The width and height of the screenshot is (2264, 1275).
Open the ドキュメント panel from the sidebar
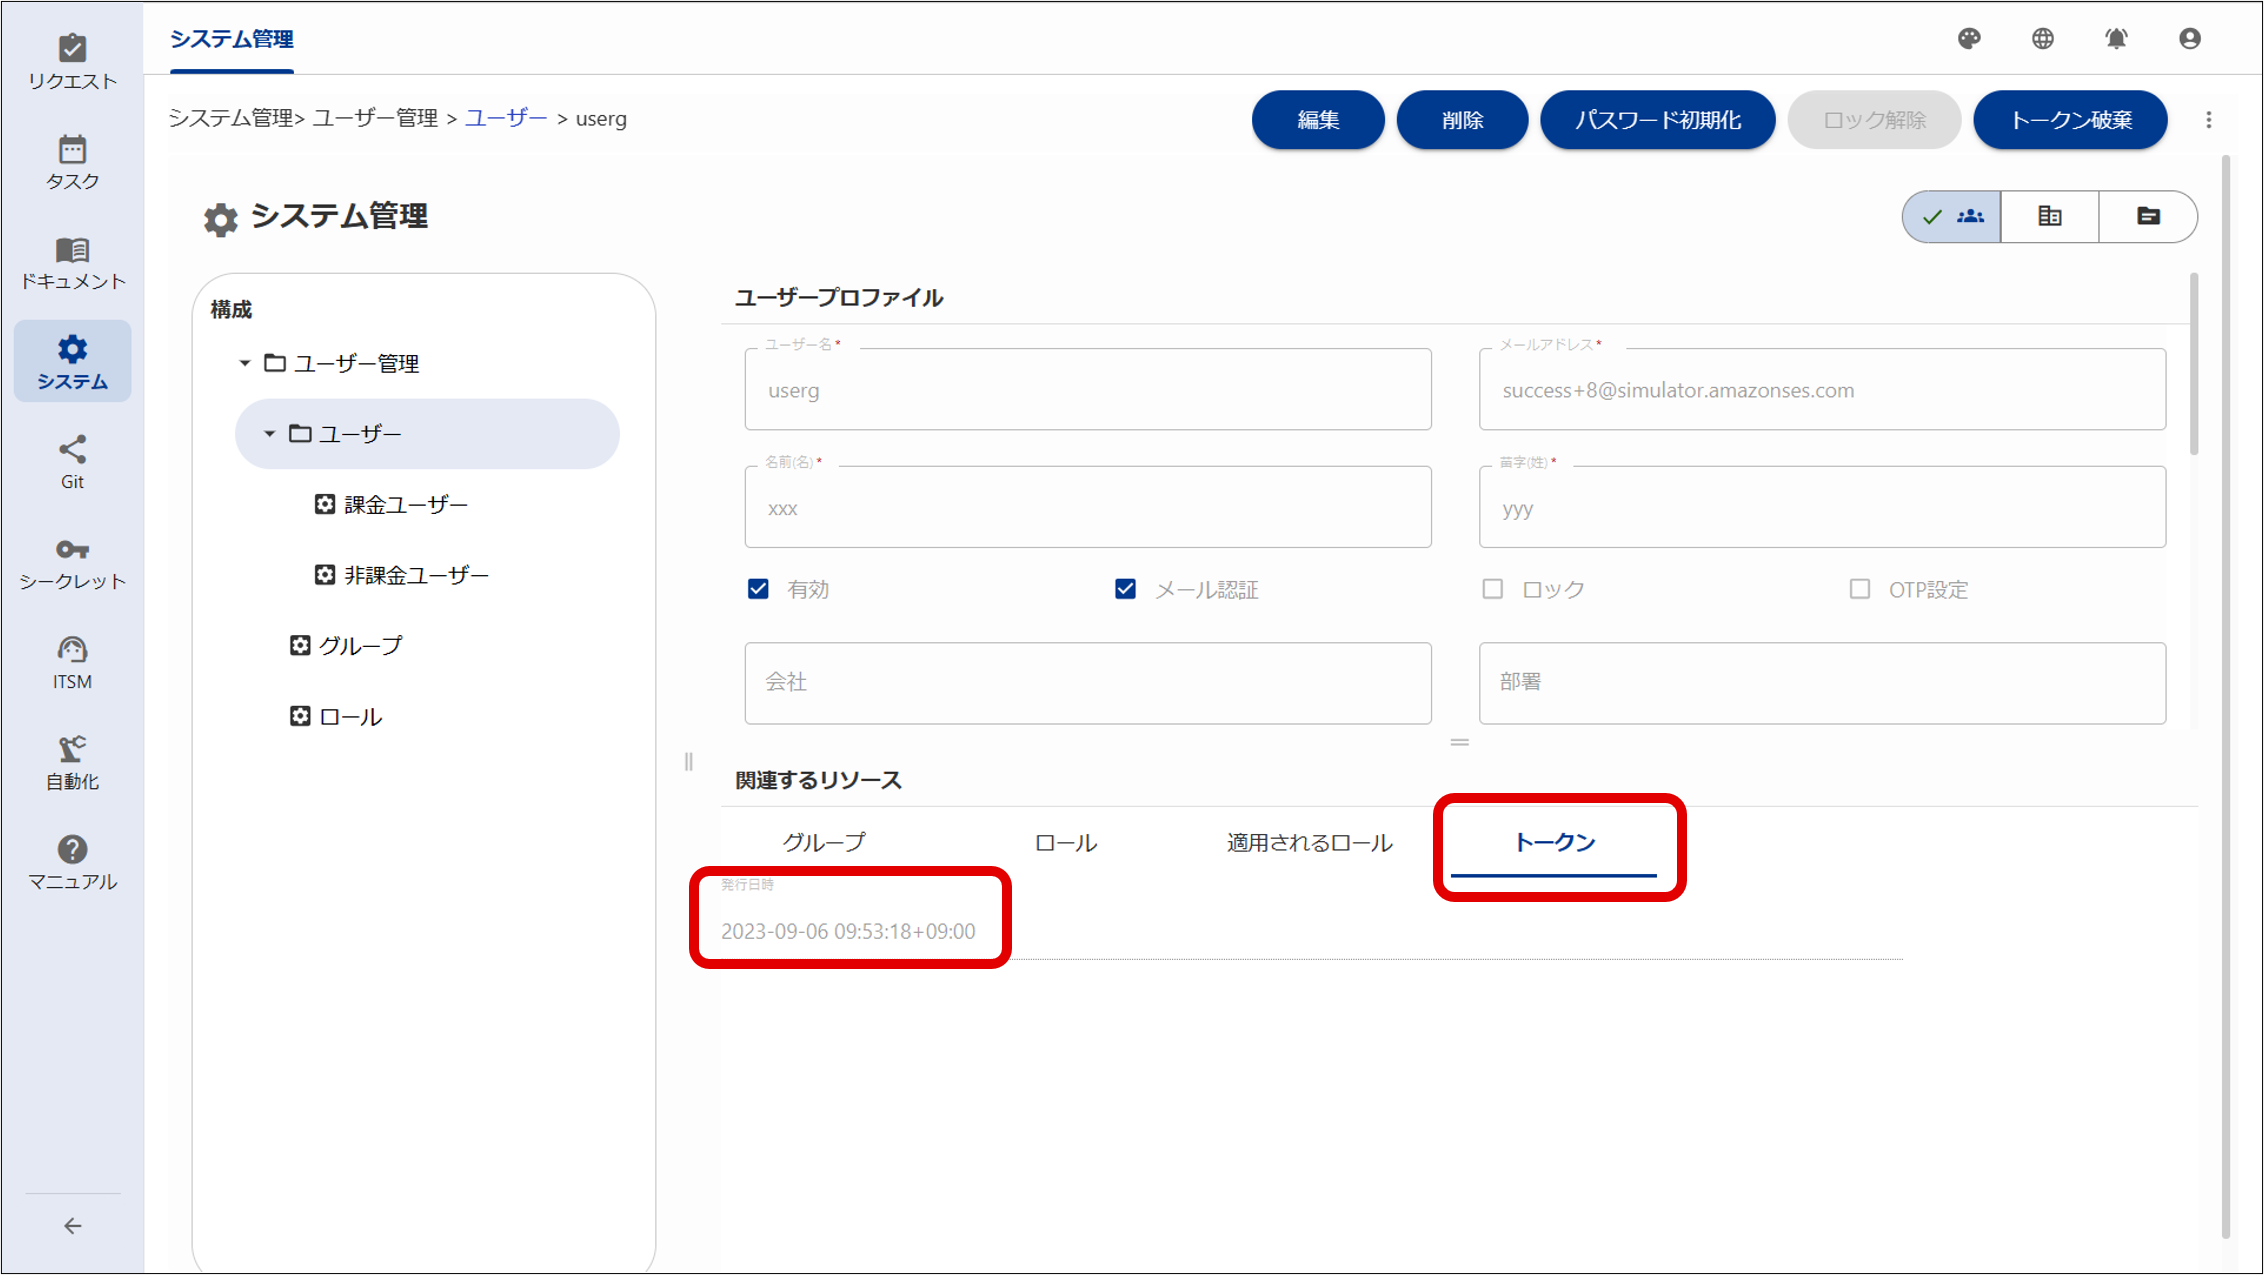click(x=71, y=261)
